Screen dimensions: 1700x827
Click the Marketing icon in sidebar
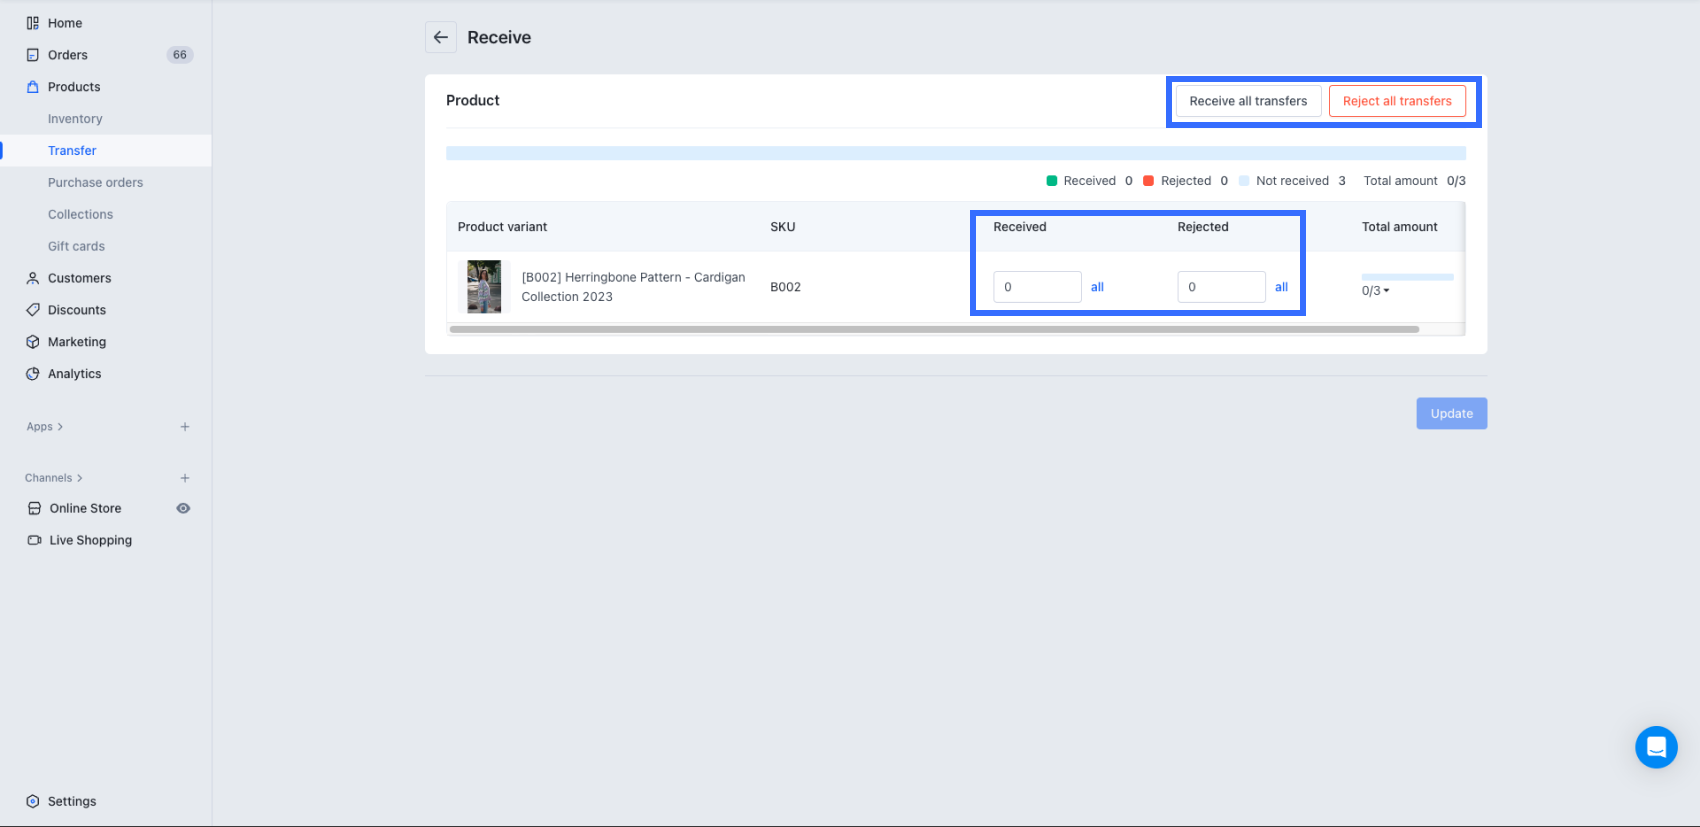click(33, 342)
